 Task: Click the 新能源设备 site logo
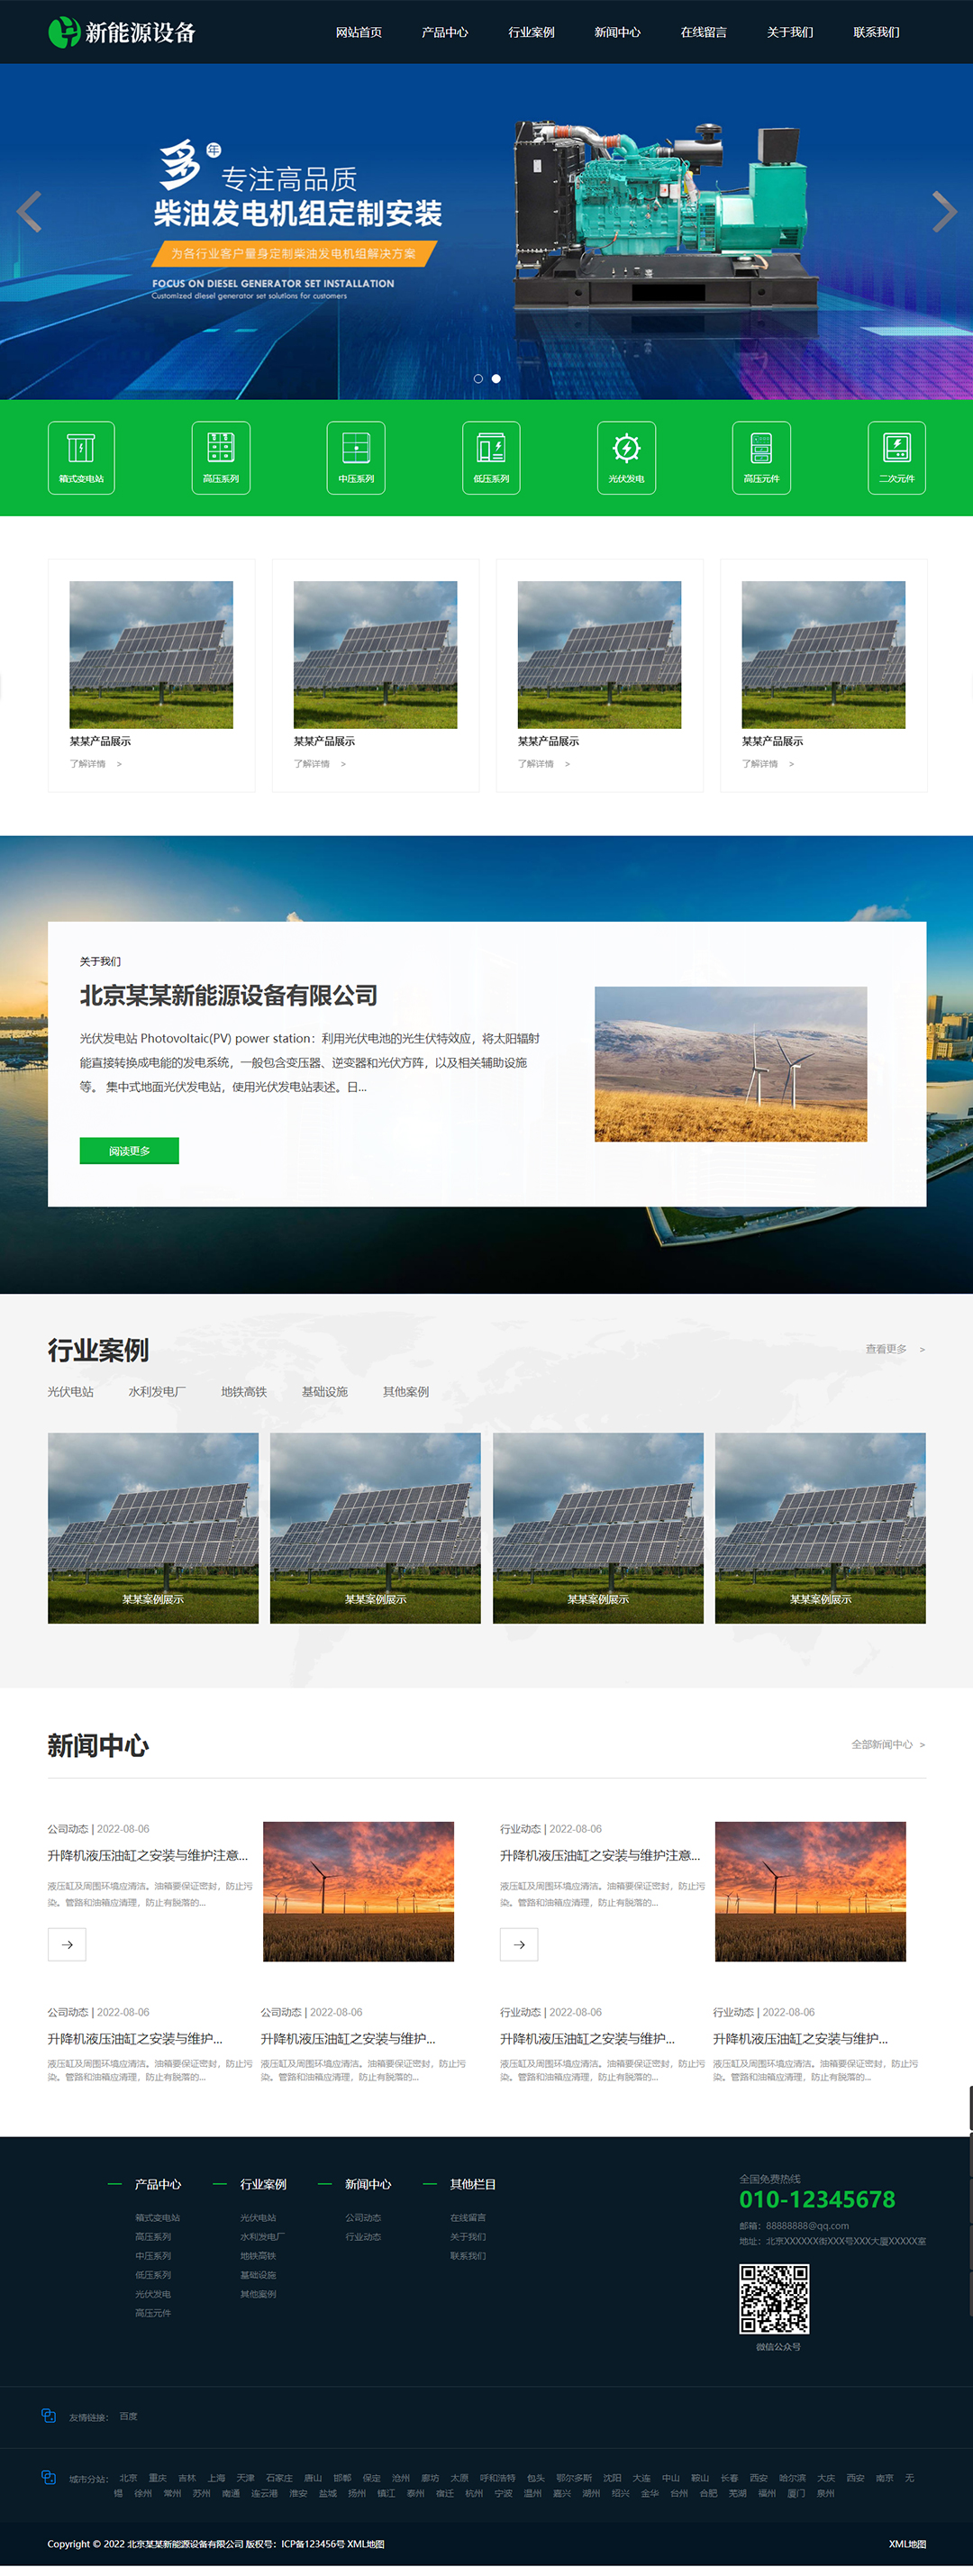[x=122, y=32]
